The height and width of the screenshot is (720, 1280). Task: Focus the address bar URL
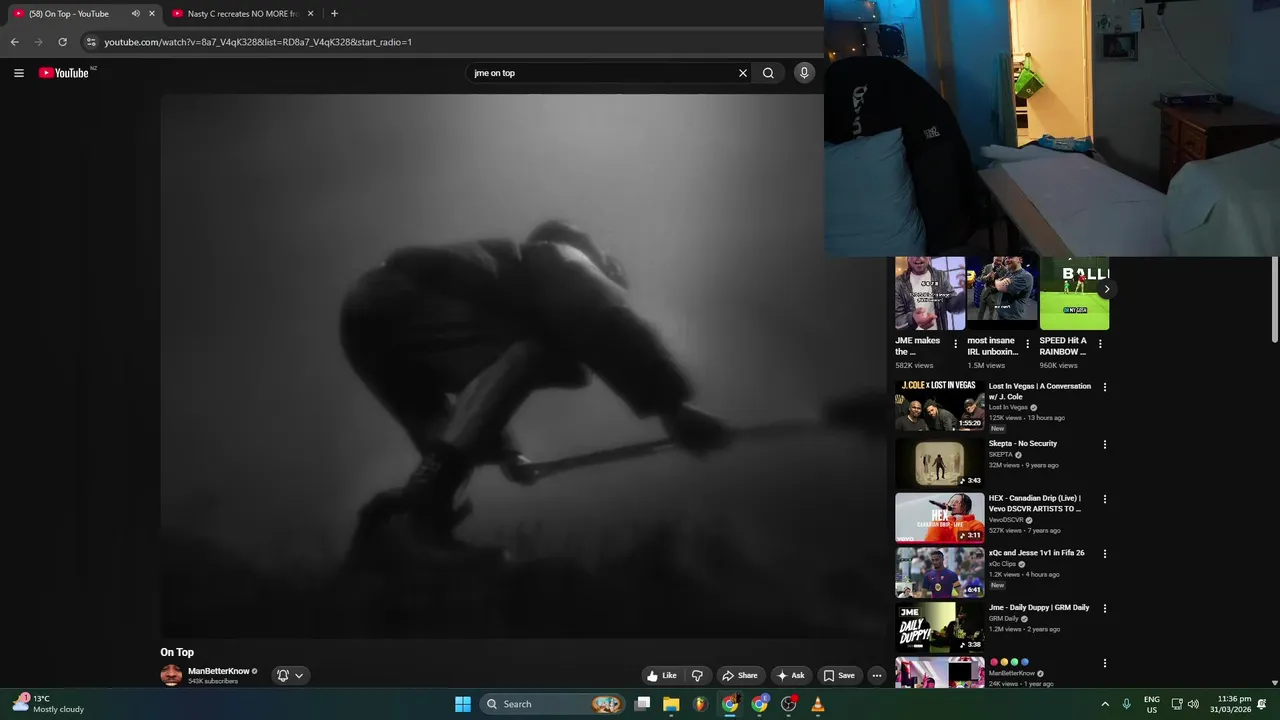click(258, 42)
